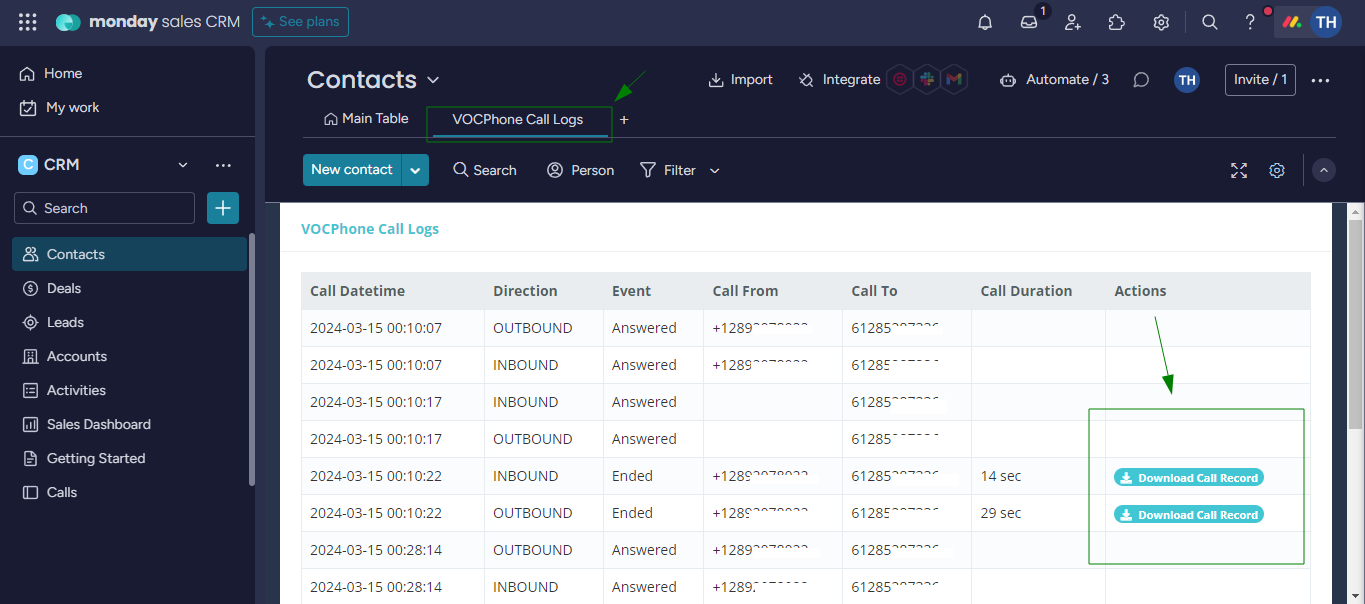This screenshot has height=604, width=1365.
Task: Open the inbox tray icon
Action: [x=1029, y=22]
